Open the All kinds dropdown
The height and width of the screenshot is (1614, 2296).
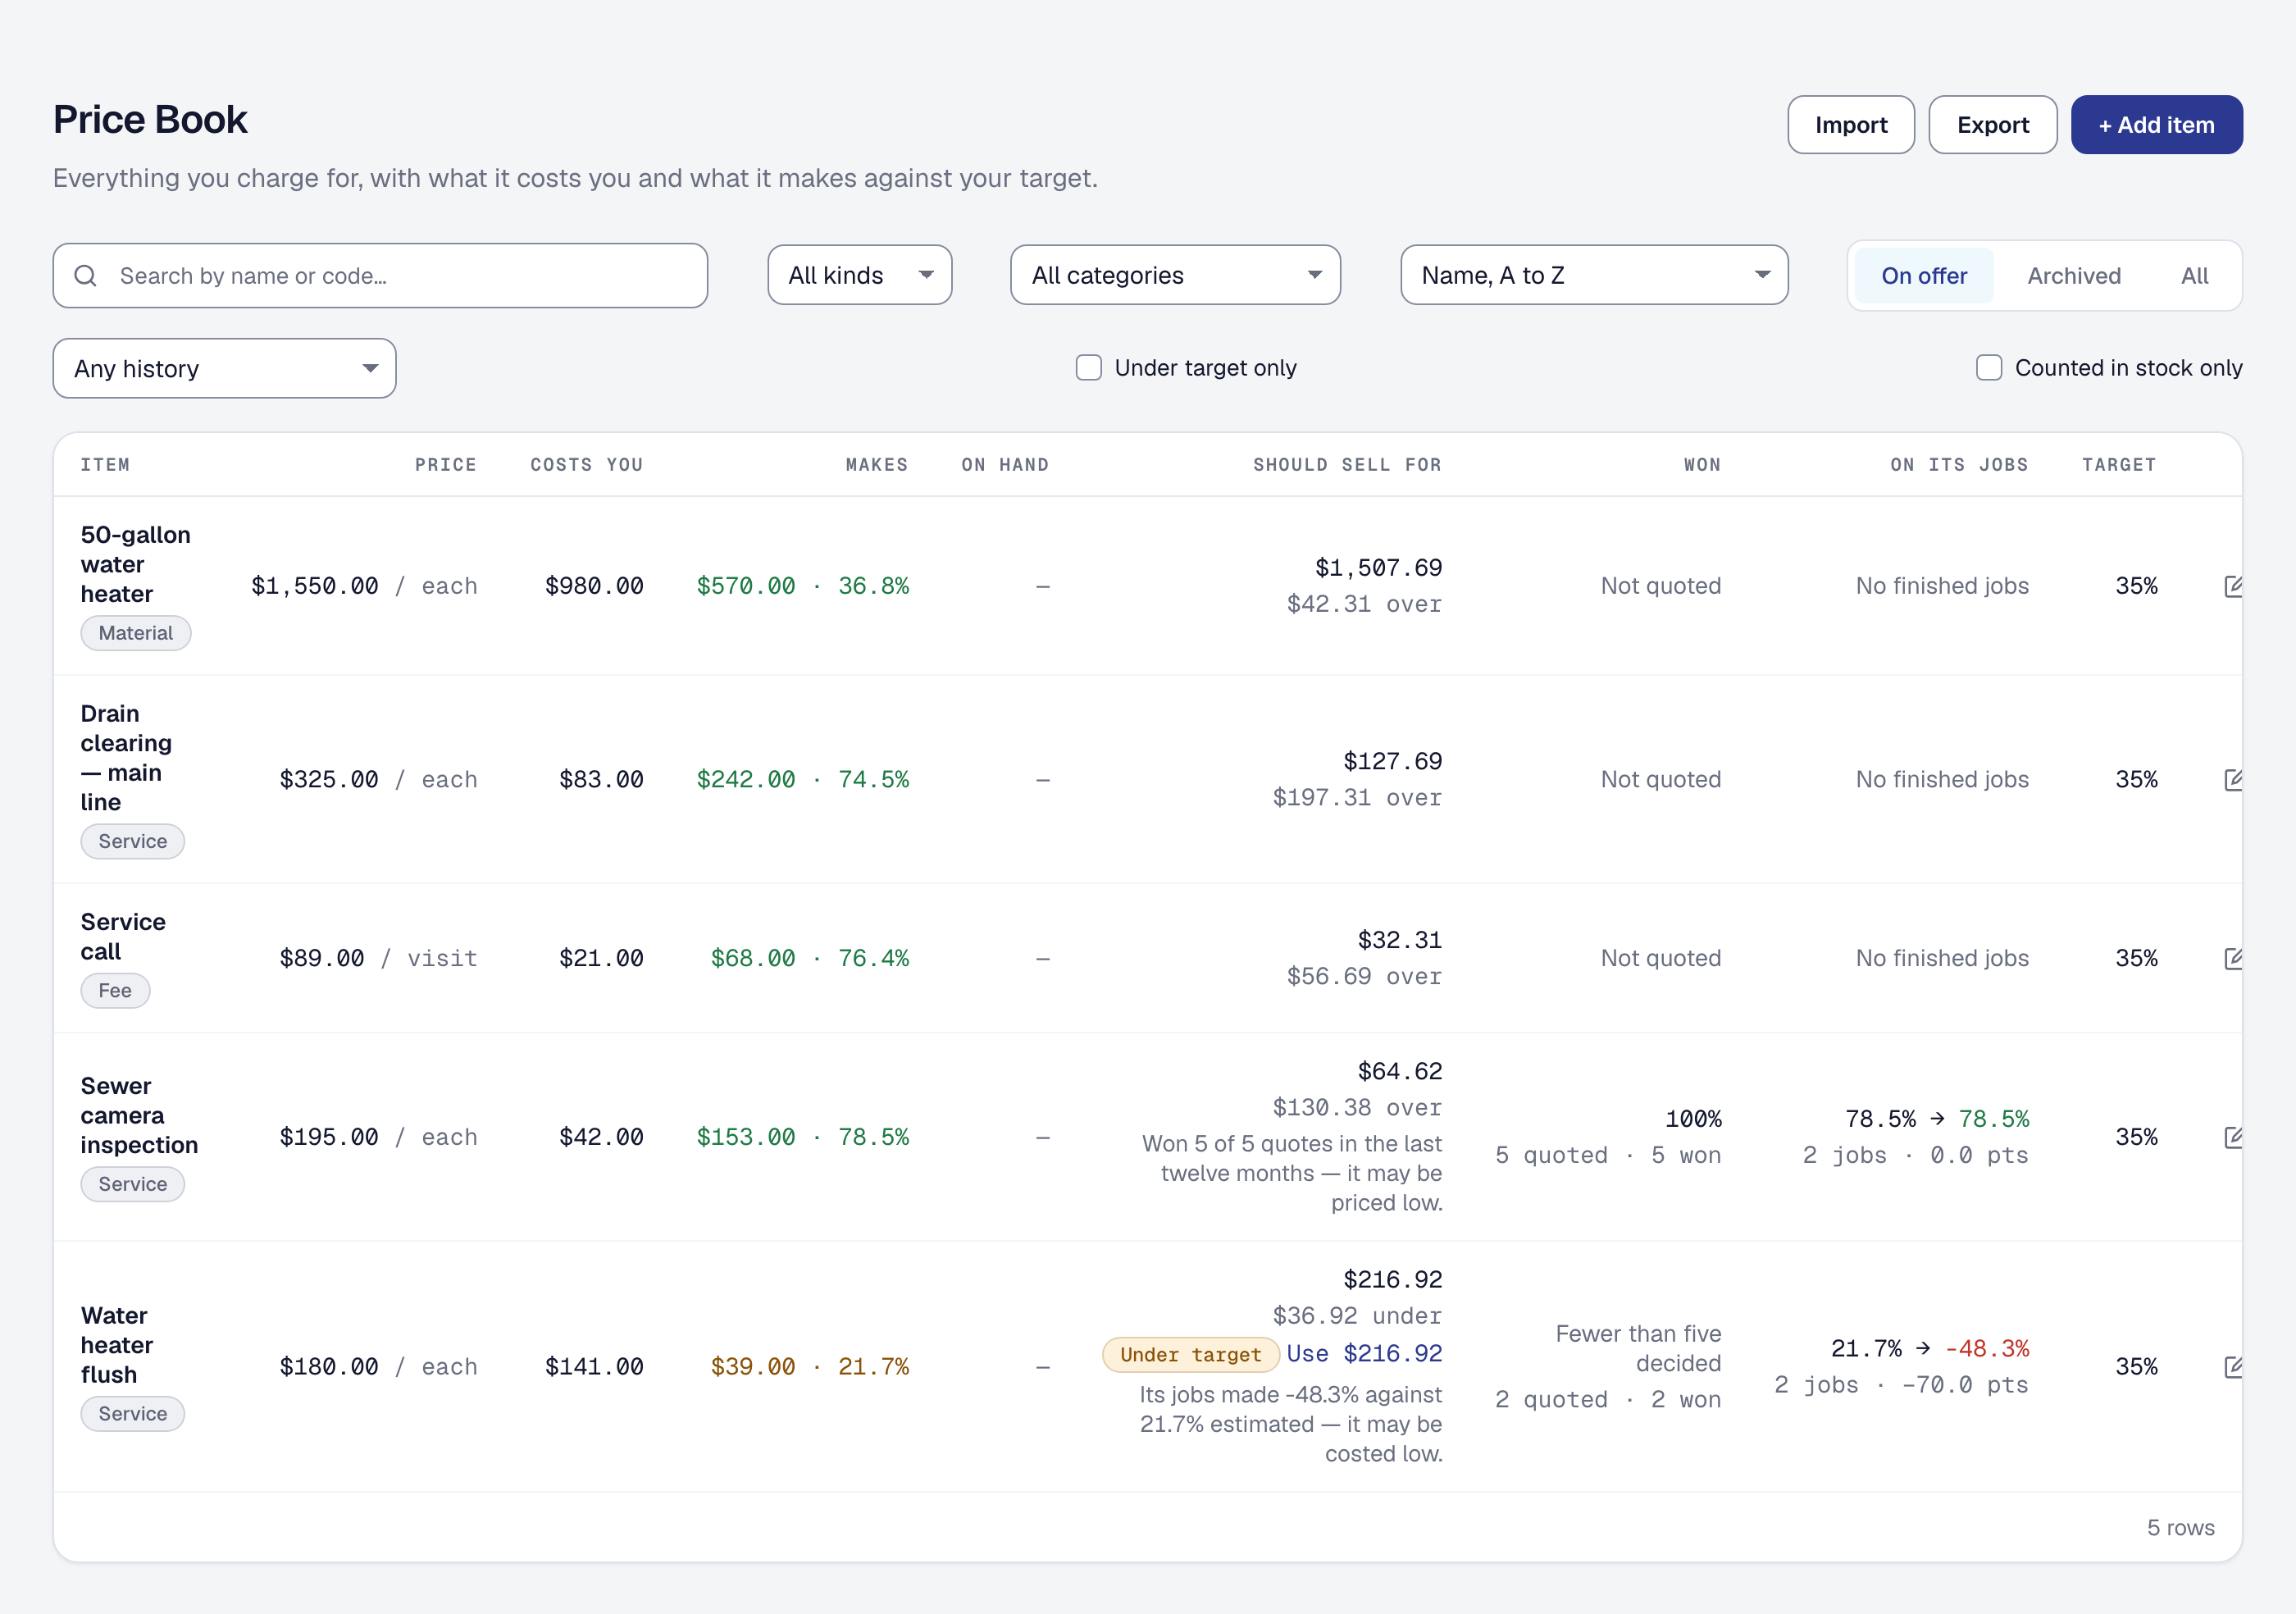[x=859, y=275]
